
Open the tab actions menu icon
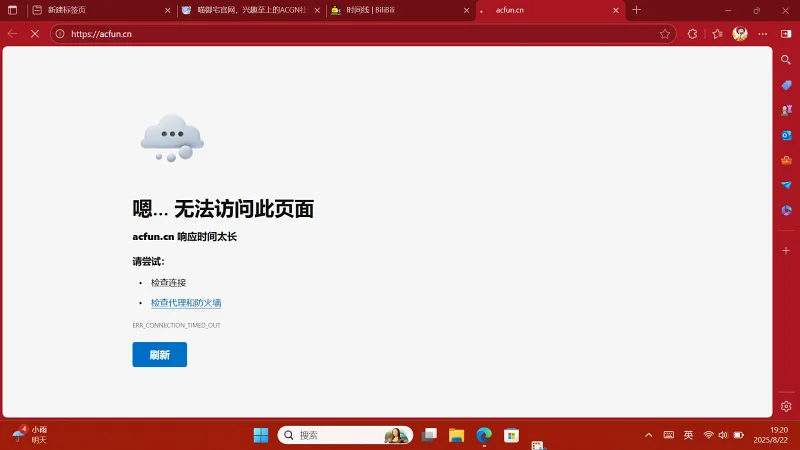[x=12, y=10]
